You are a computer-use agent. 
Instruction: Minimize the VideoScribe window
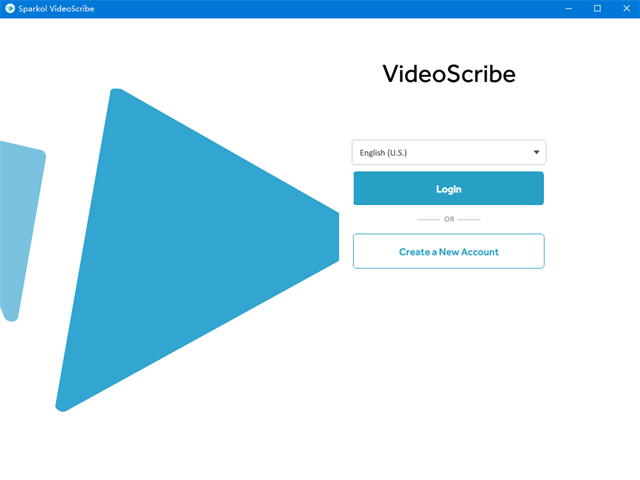coord(568,9)
